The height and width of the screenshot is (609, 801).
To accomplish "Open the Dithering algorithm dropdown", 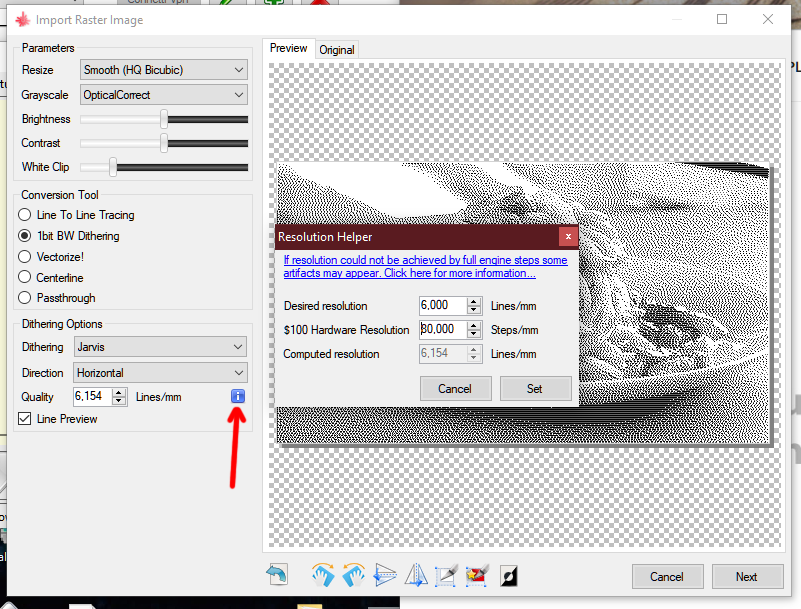I will coord(160,347).
